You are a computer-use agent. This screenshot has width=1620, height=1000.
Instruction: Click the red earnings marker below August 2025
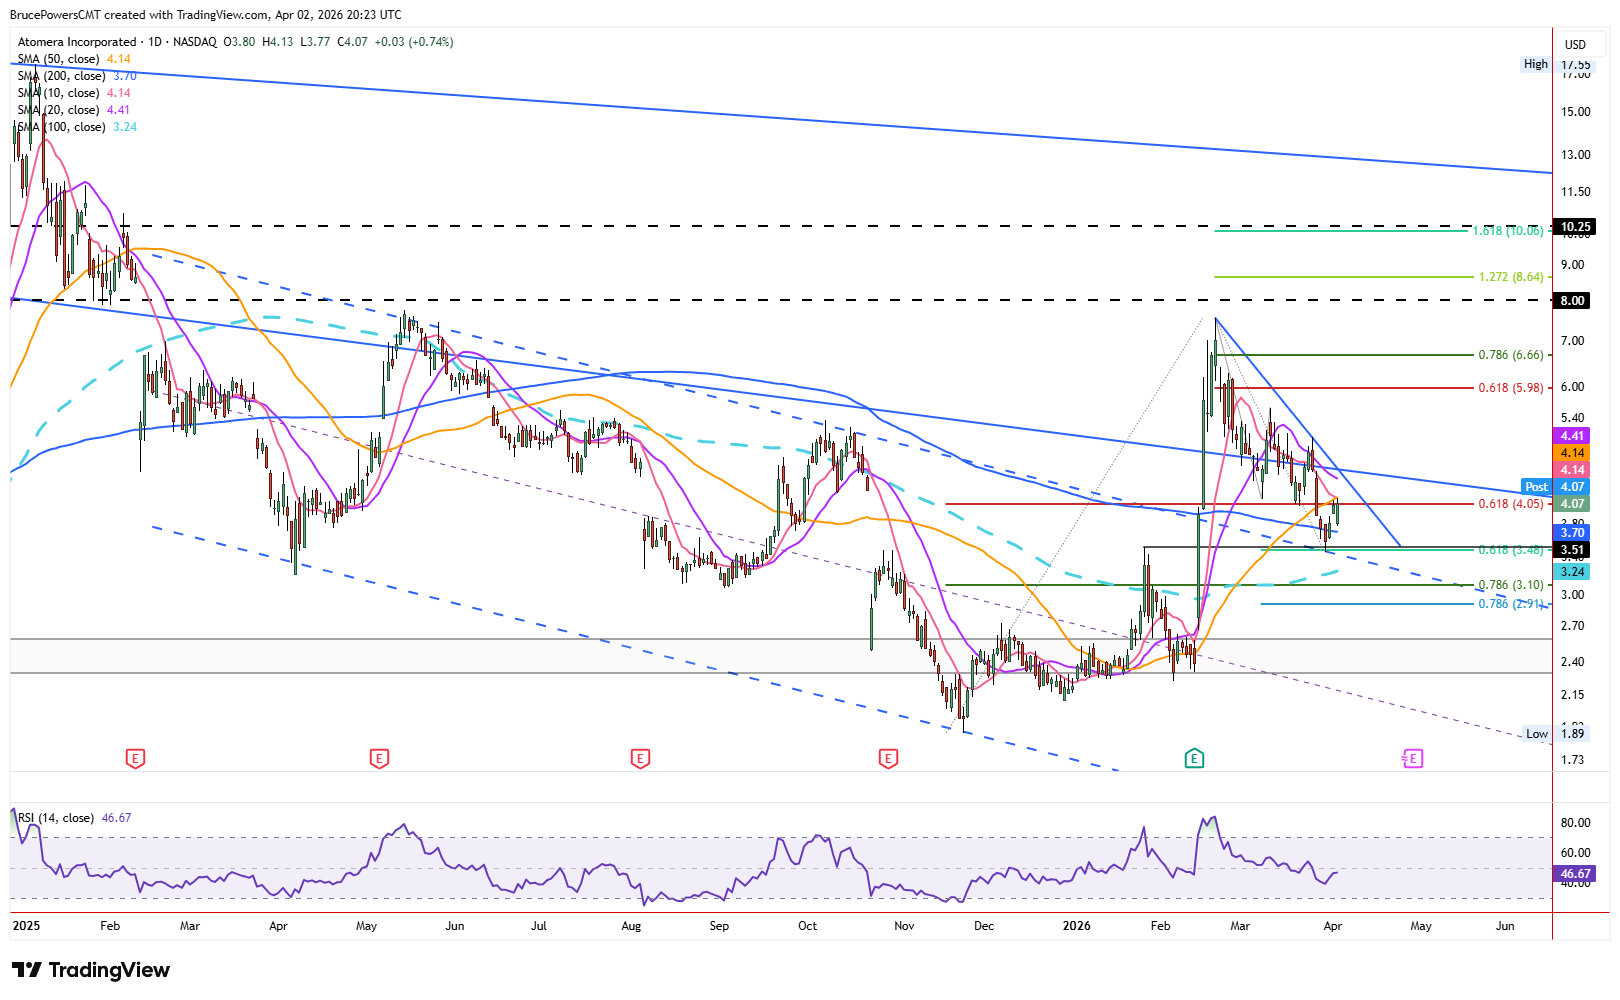[x=641, y=759]
